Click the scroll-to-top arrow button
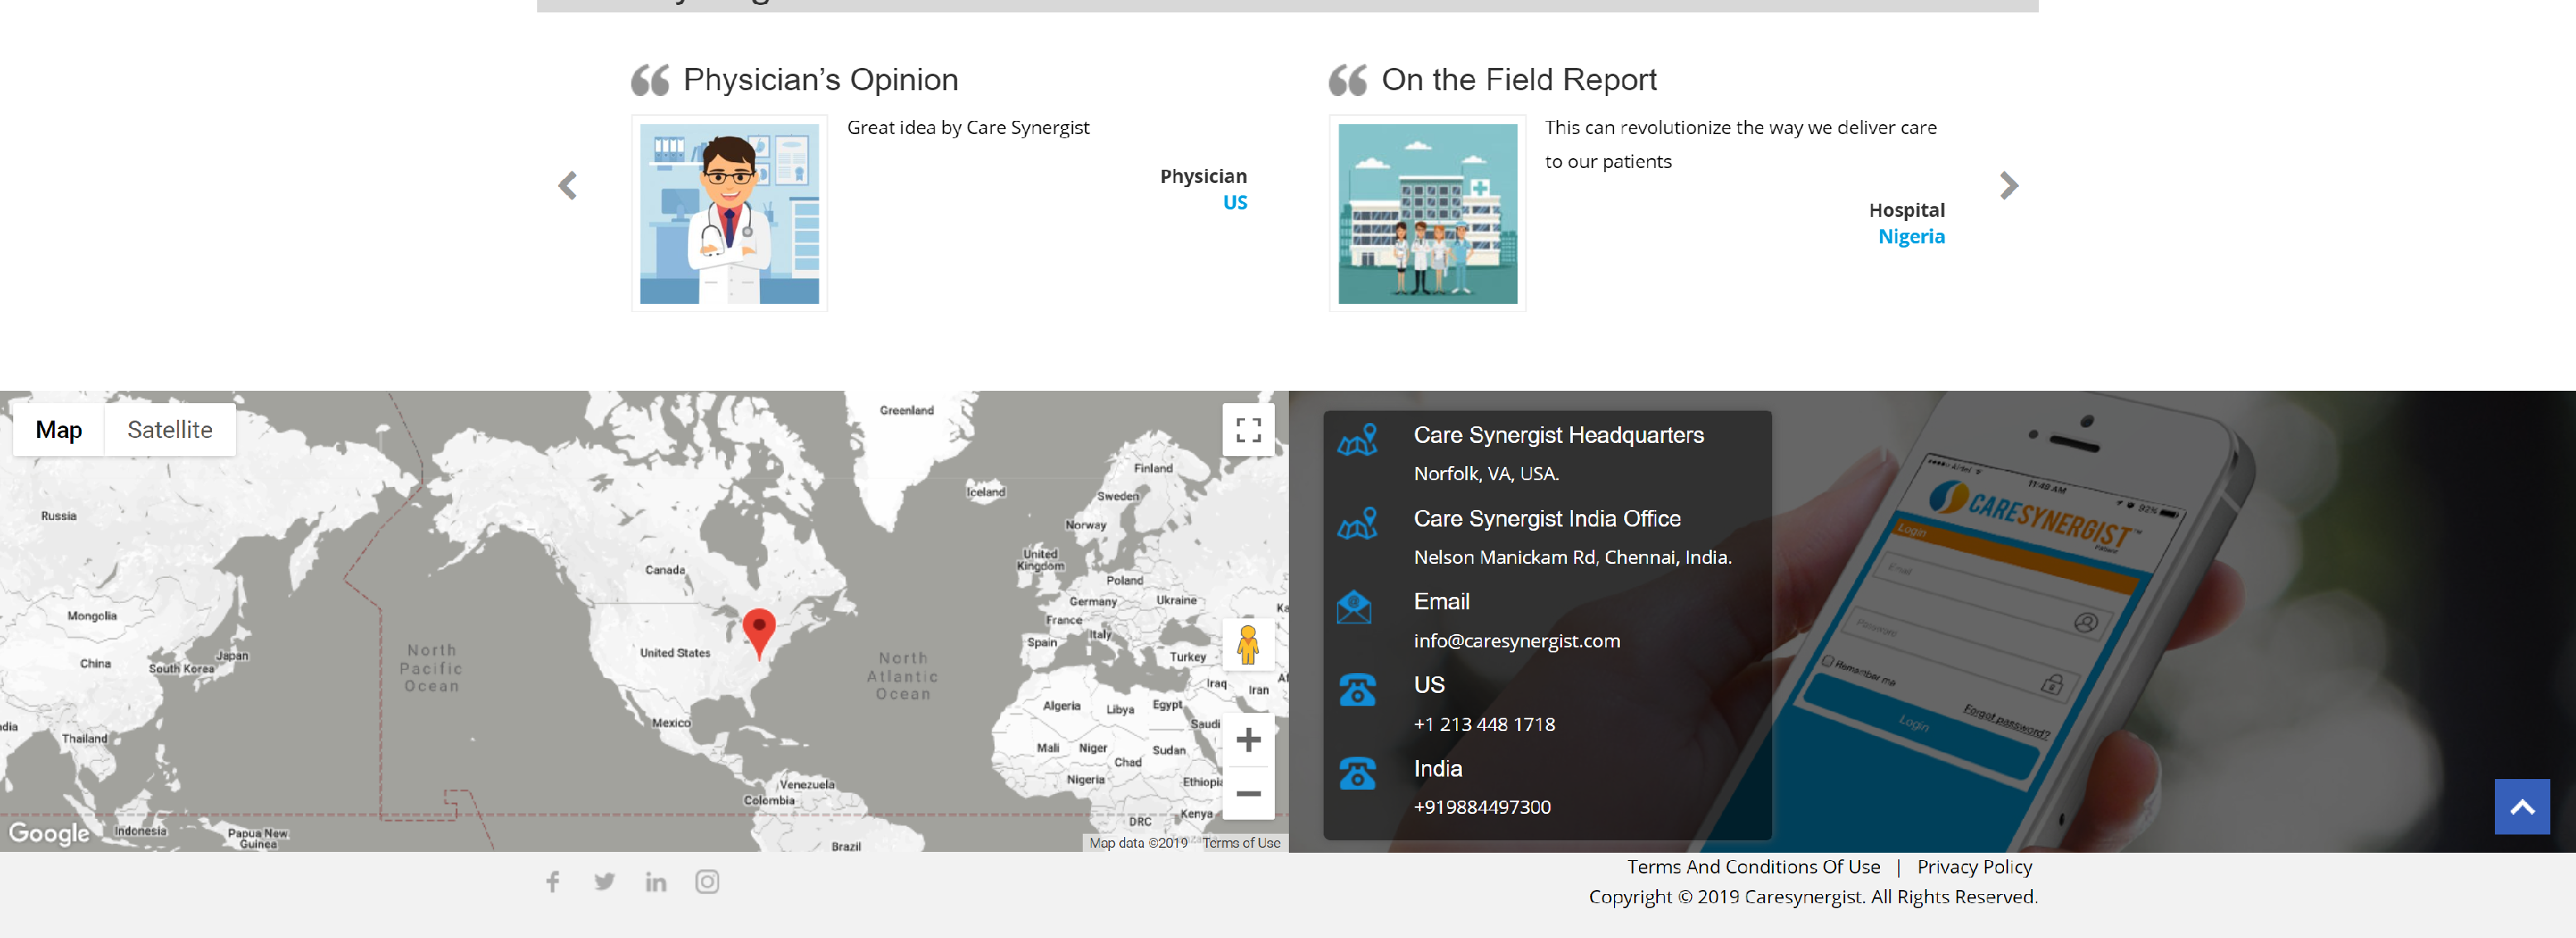2576x938 pixels. (2521, 806)
